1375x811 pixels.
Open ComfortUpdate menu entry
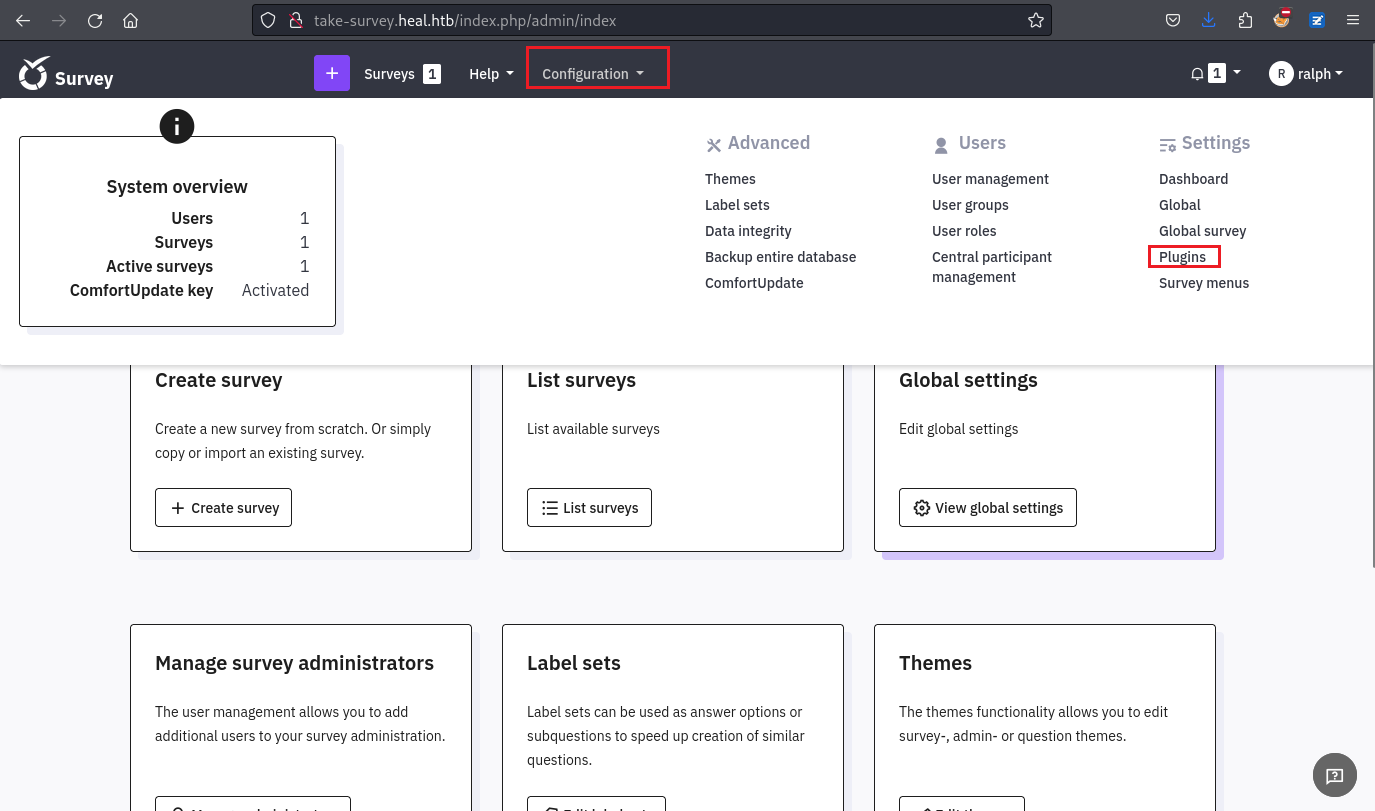[x=754, y=283]
